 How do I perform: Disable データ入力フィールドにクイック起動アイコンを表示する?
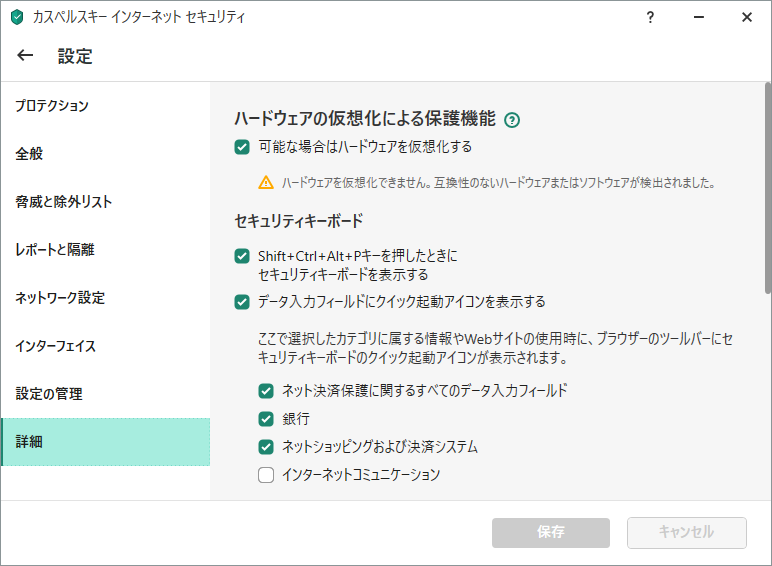pyautogui.click(x=241, y=301)
